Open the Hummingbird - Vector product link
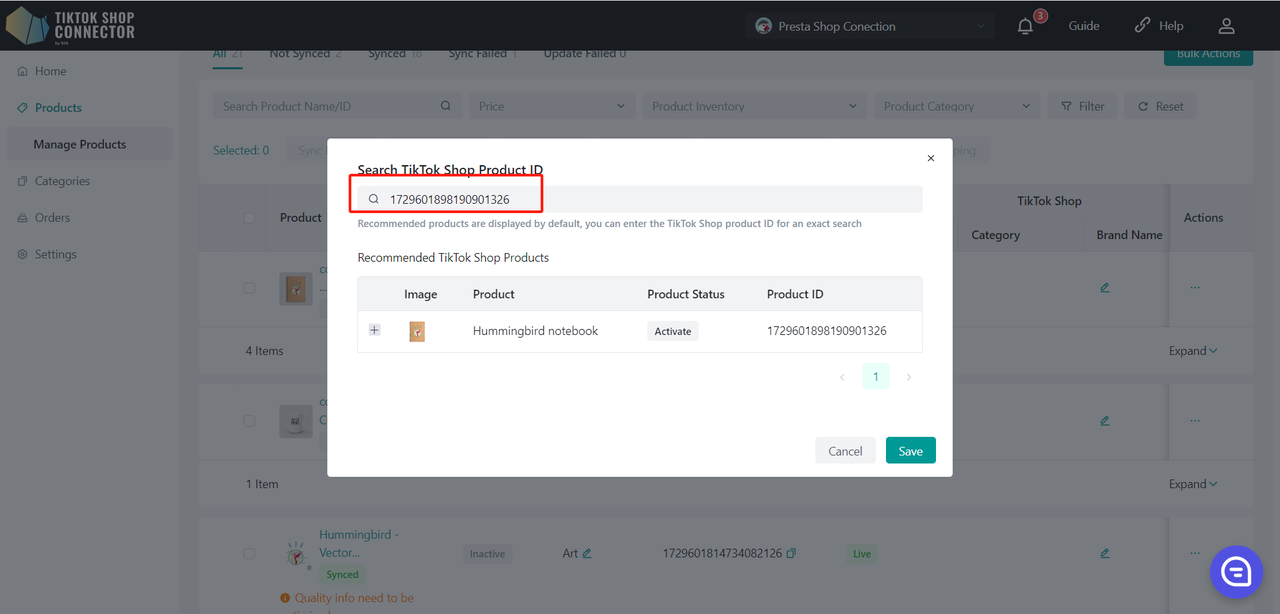Image resolution: width=1280 pixels, height=614 pixels. [359, 543]
